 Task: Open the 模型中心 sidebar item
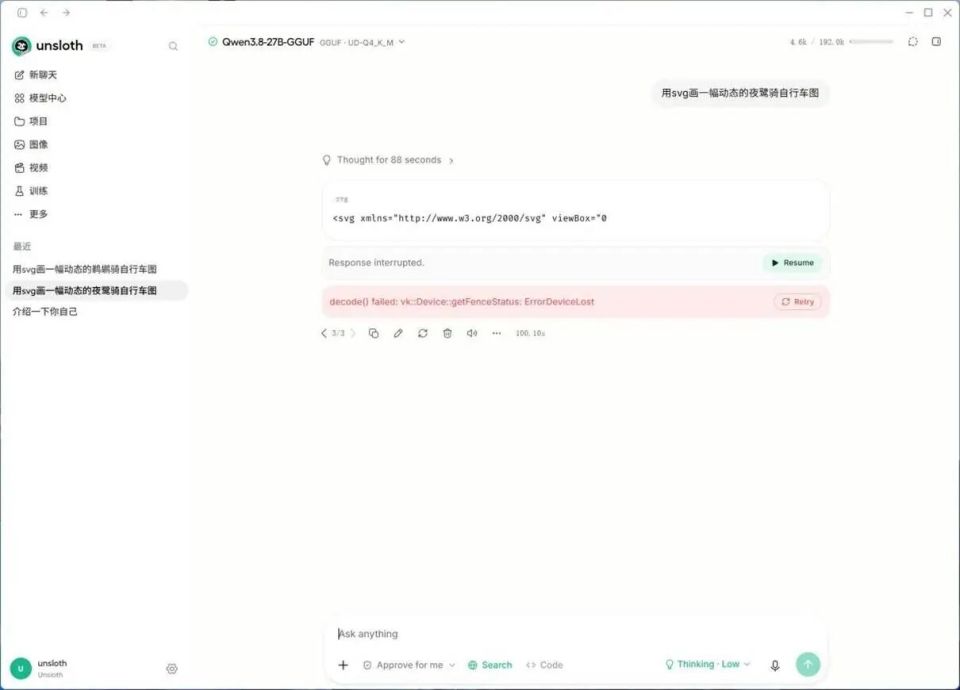(x=40, y=98)
